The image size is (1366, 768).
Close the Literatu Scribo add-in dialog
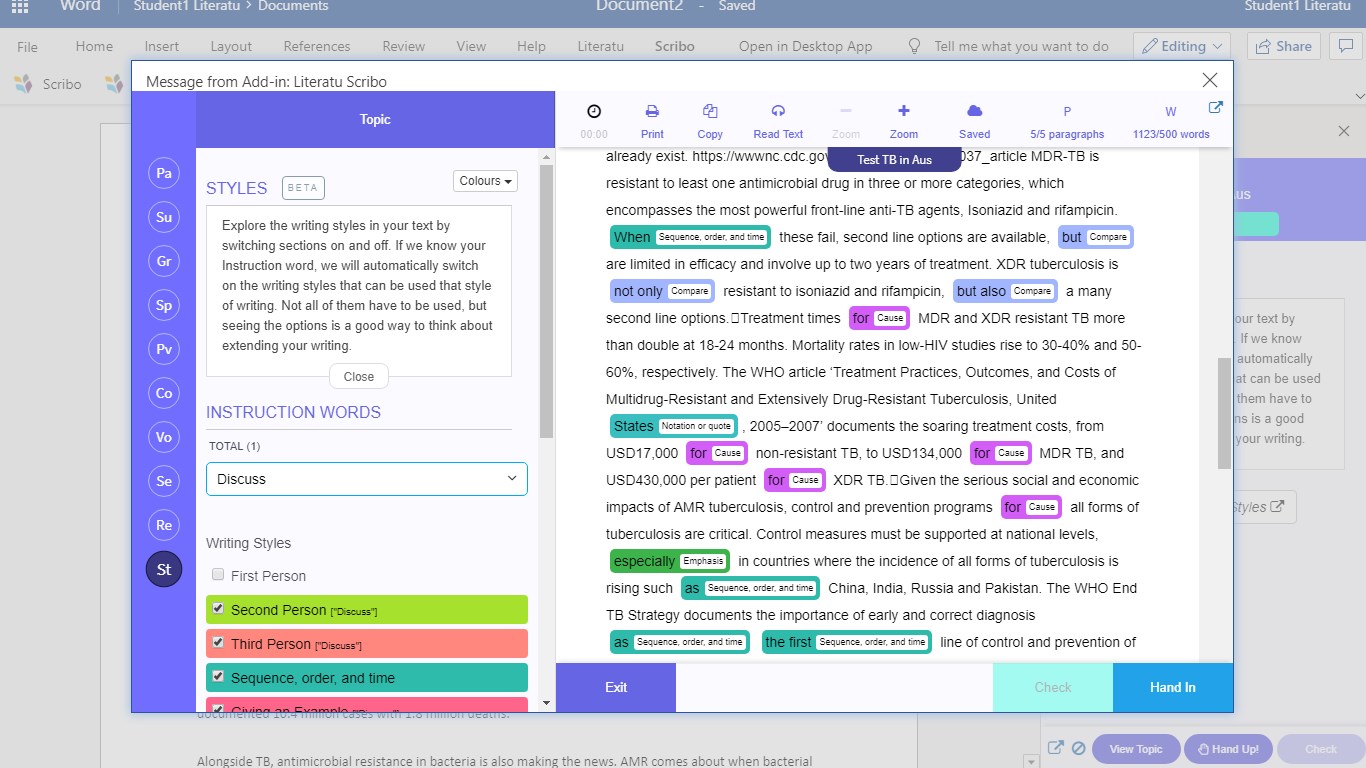pos(1210,80)
